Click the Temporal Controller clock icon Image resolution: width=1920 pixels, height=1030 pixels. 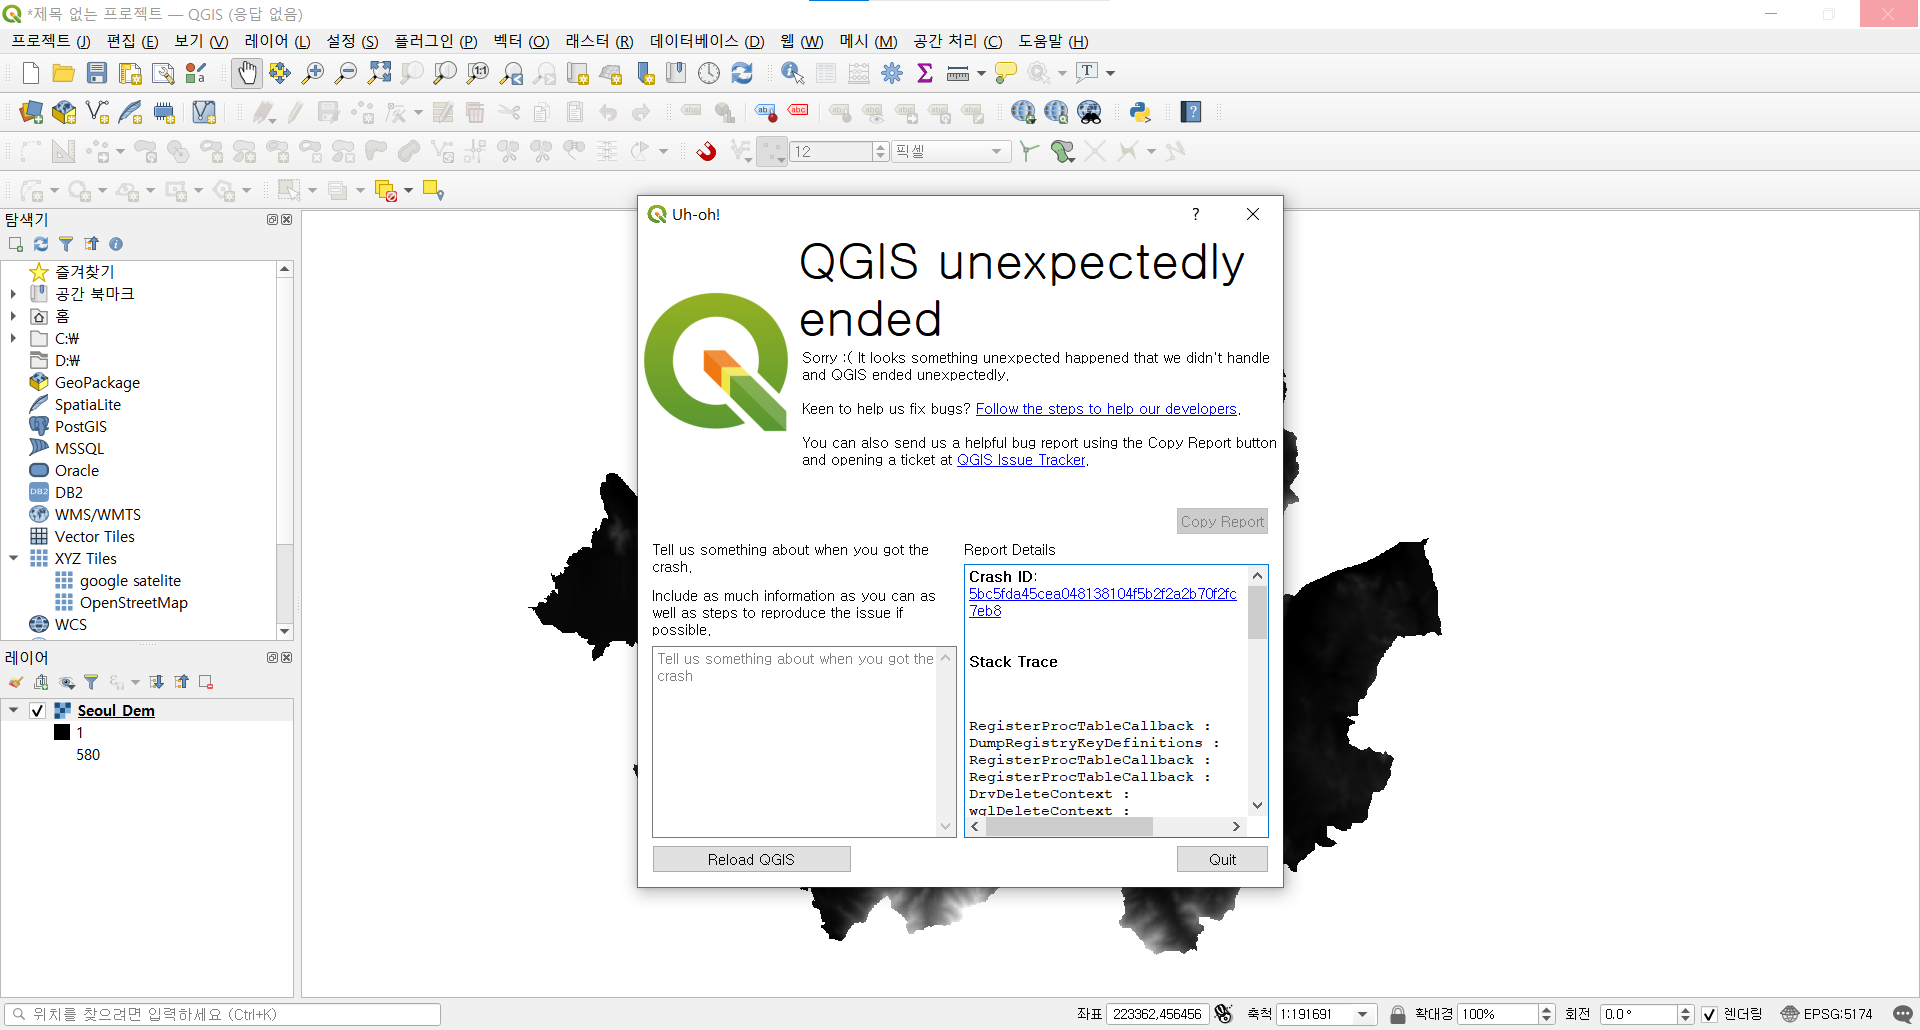click(709, 73)
